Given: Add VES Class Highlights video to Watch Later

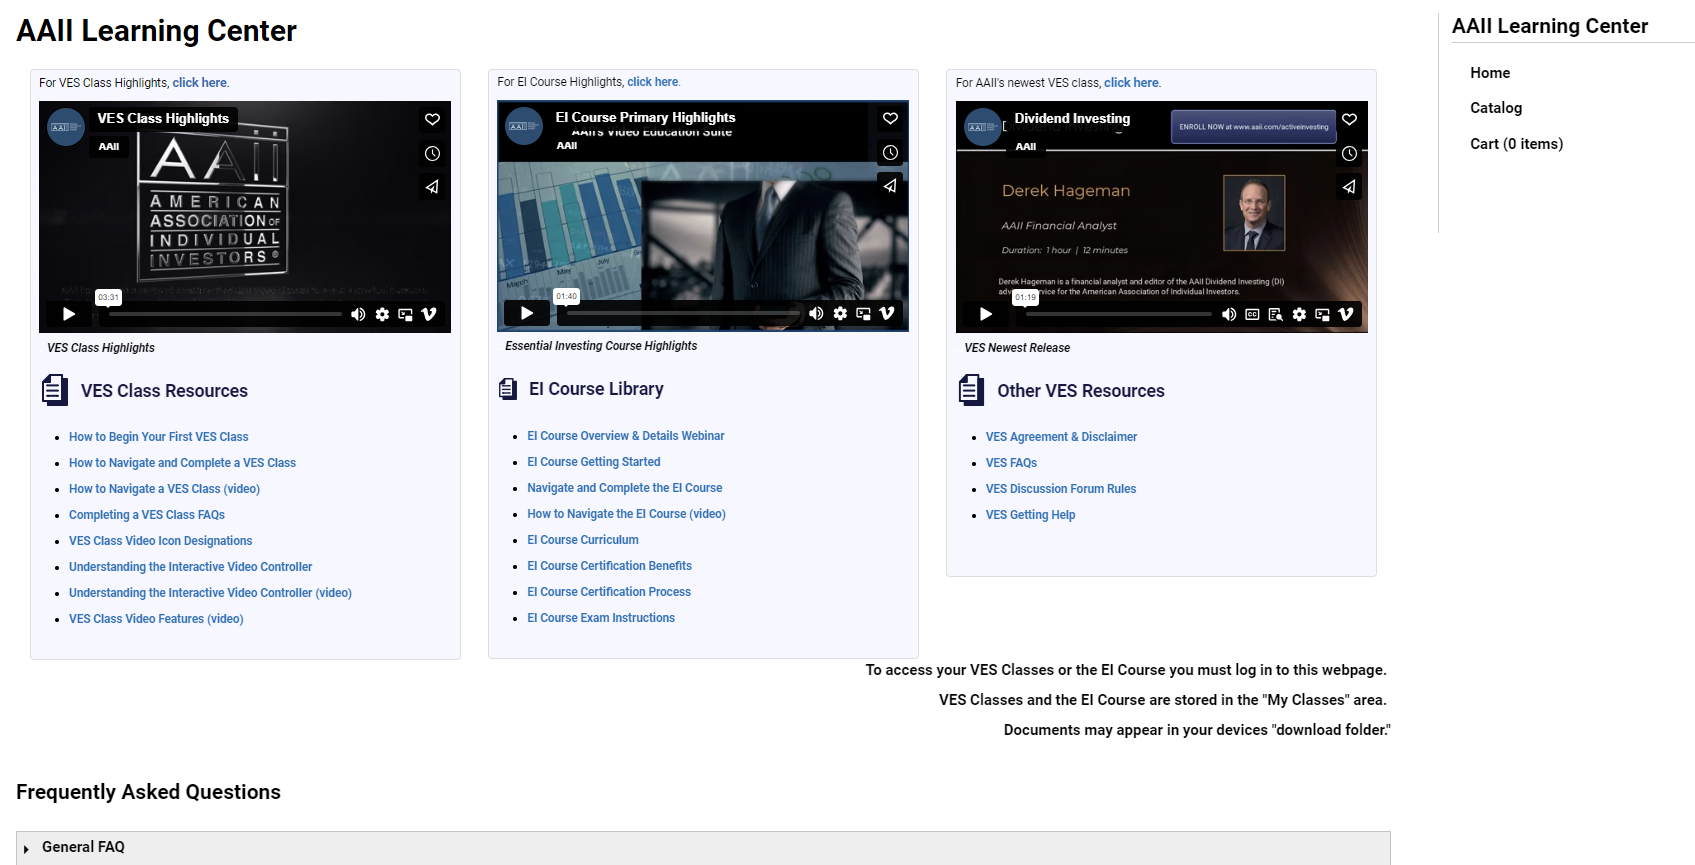Looking at the screenshot, I should tap(432, 153).
